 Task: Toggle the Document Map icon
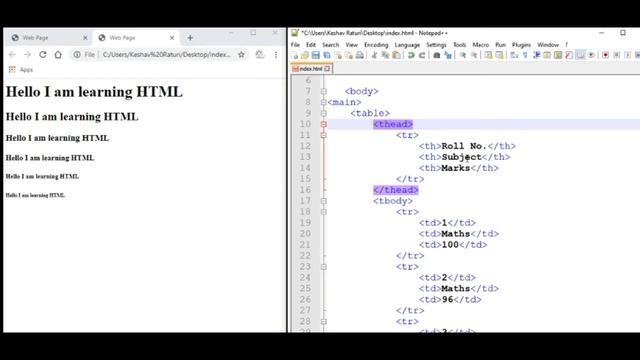click(x=558, y=55)
